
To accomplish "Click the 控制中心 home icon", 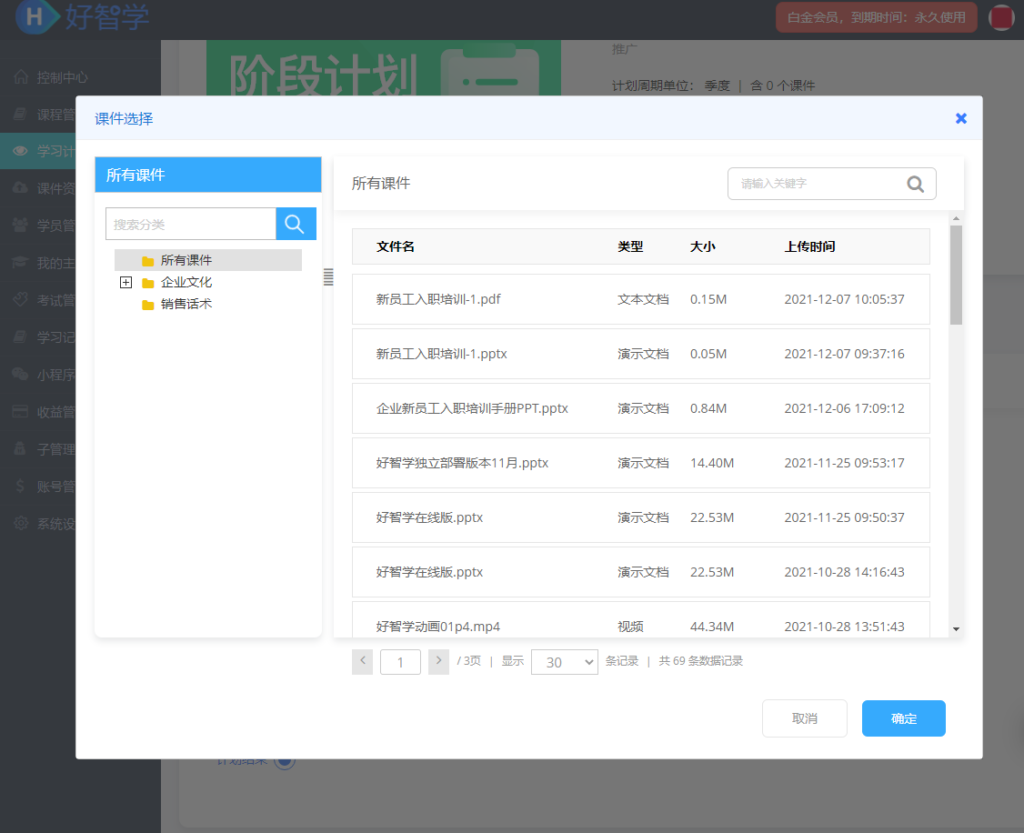I will (21, 77).
